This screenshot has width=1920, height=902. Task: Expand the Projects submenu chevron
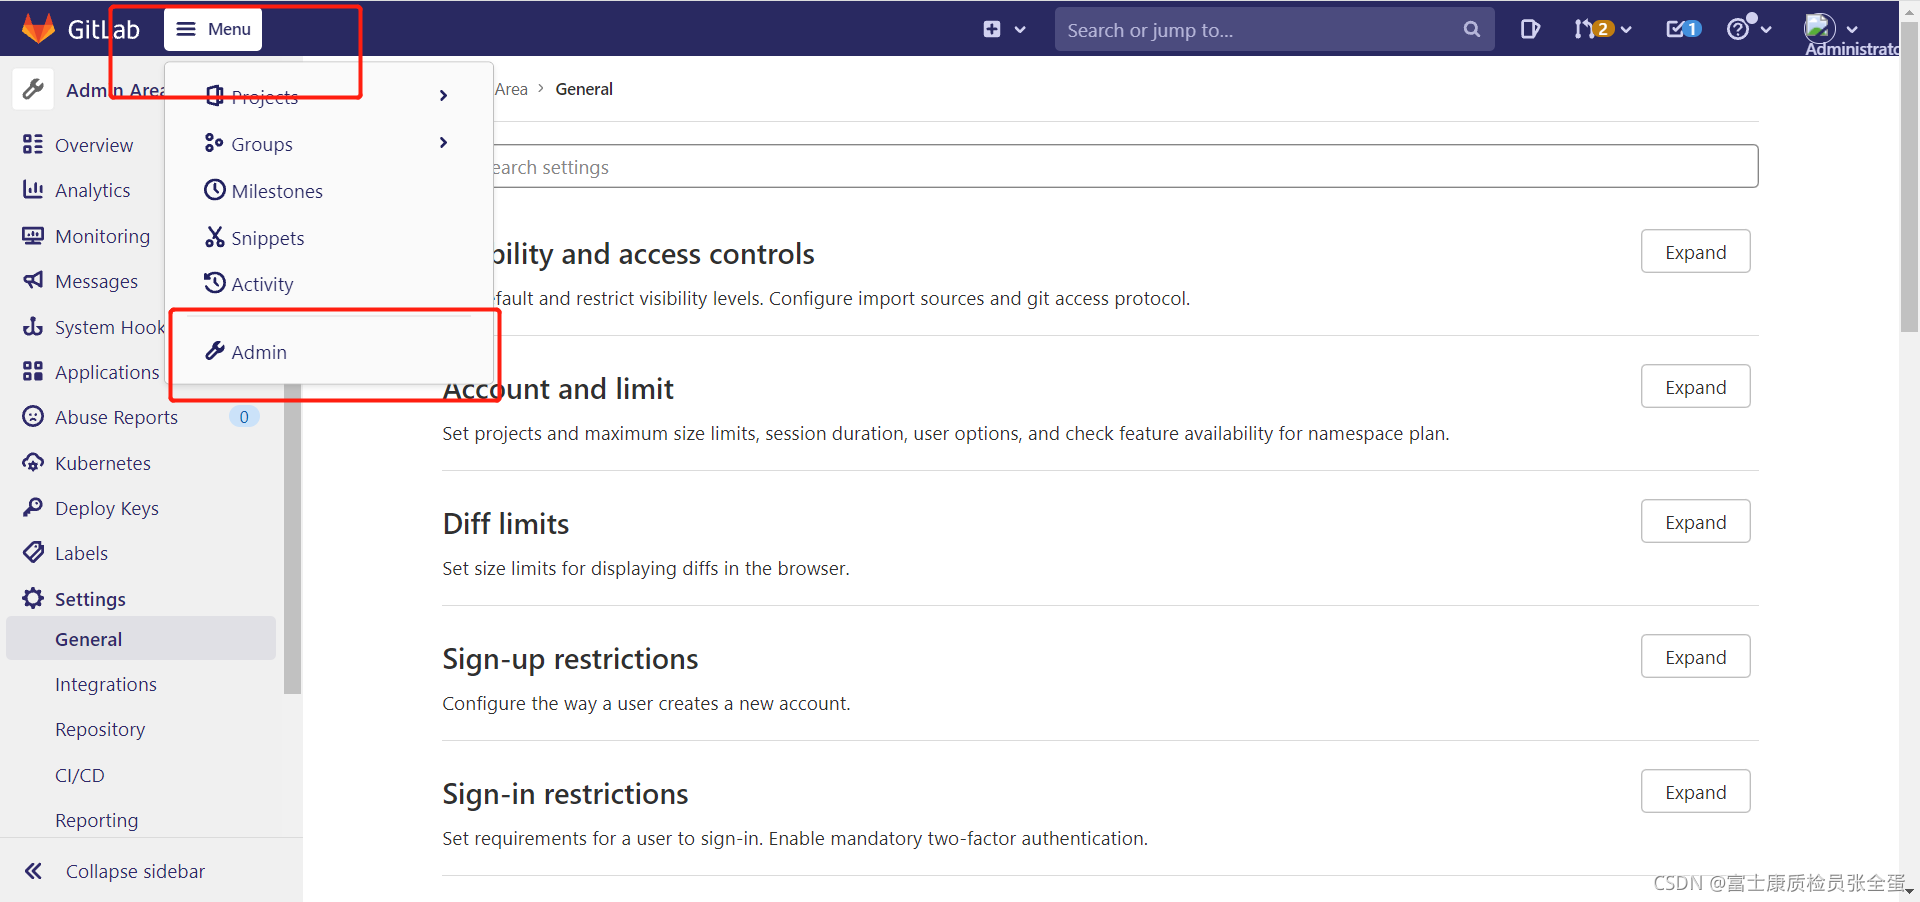[x=443, y=95]
